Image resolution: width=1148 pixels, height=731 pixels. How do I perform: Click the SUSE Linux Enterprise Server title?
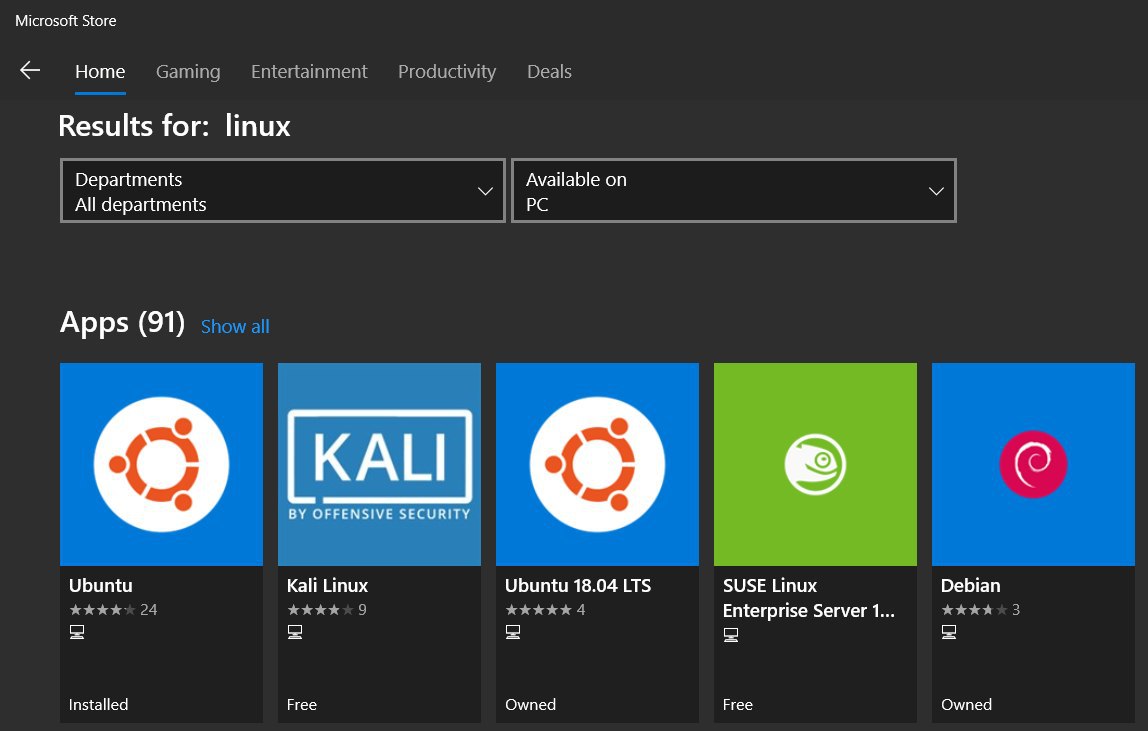click(x=808, y=598)
